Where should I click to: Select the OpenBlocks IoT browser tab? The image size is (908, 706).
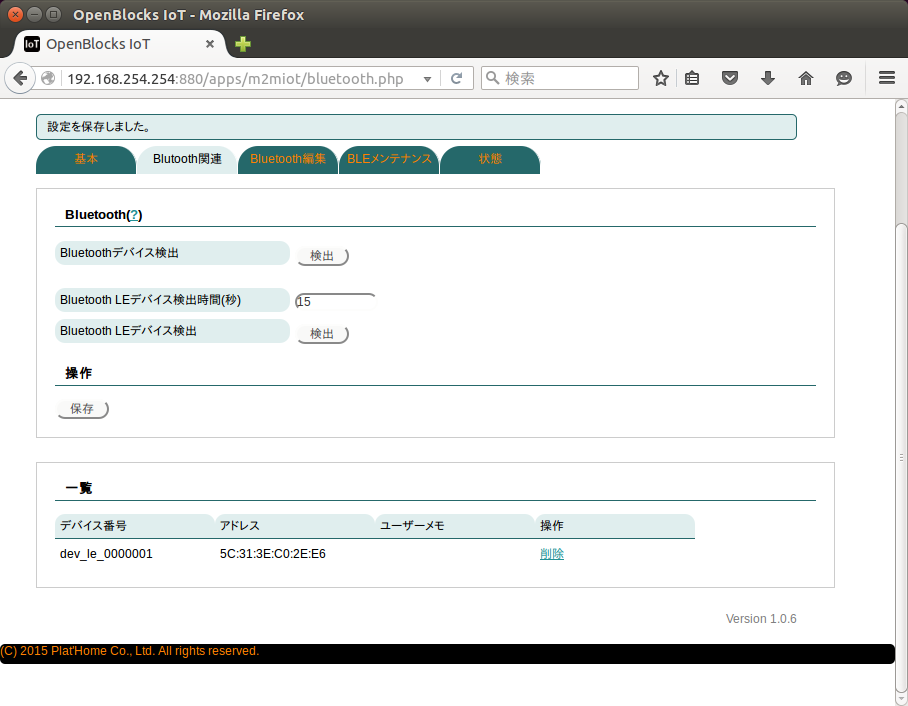(119, 44)
